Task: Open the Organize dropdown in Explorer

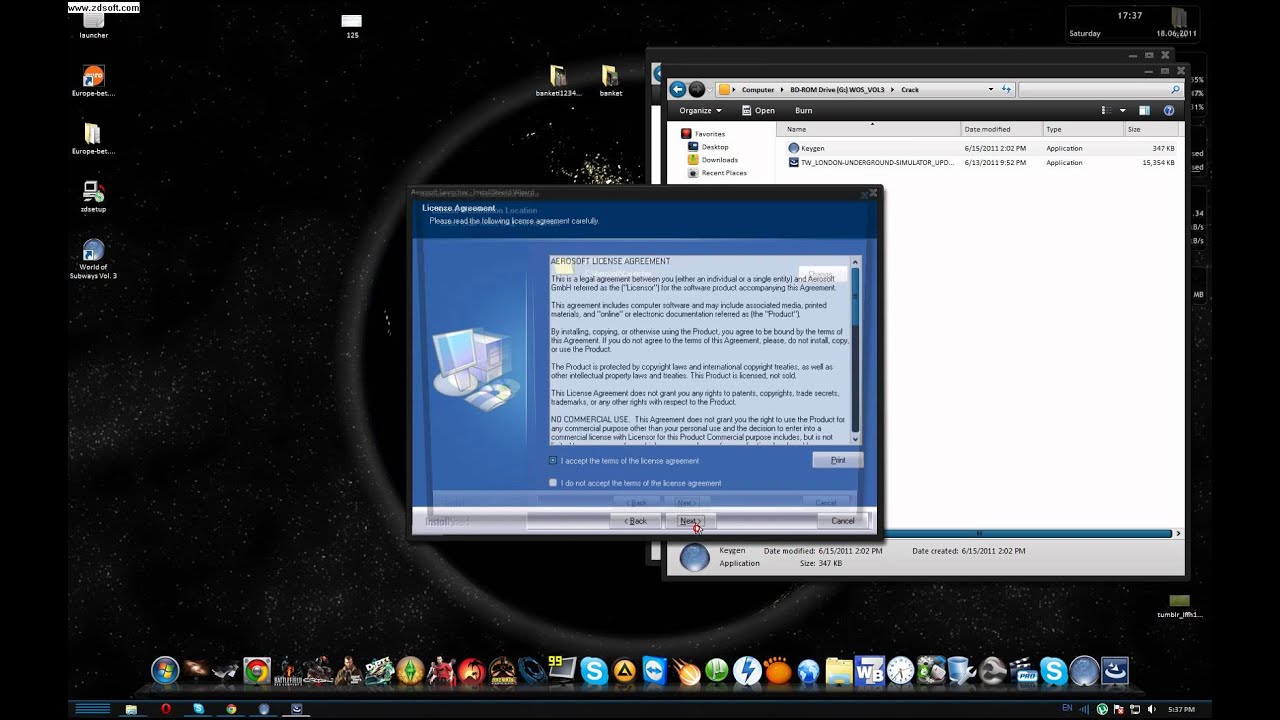Action: coord(699,110)
